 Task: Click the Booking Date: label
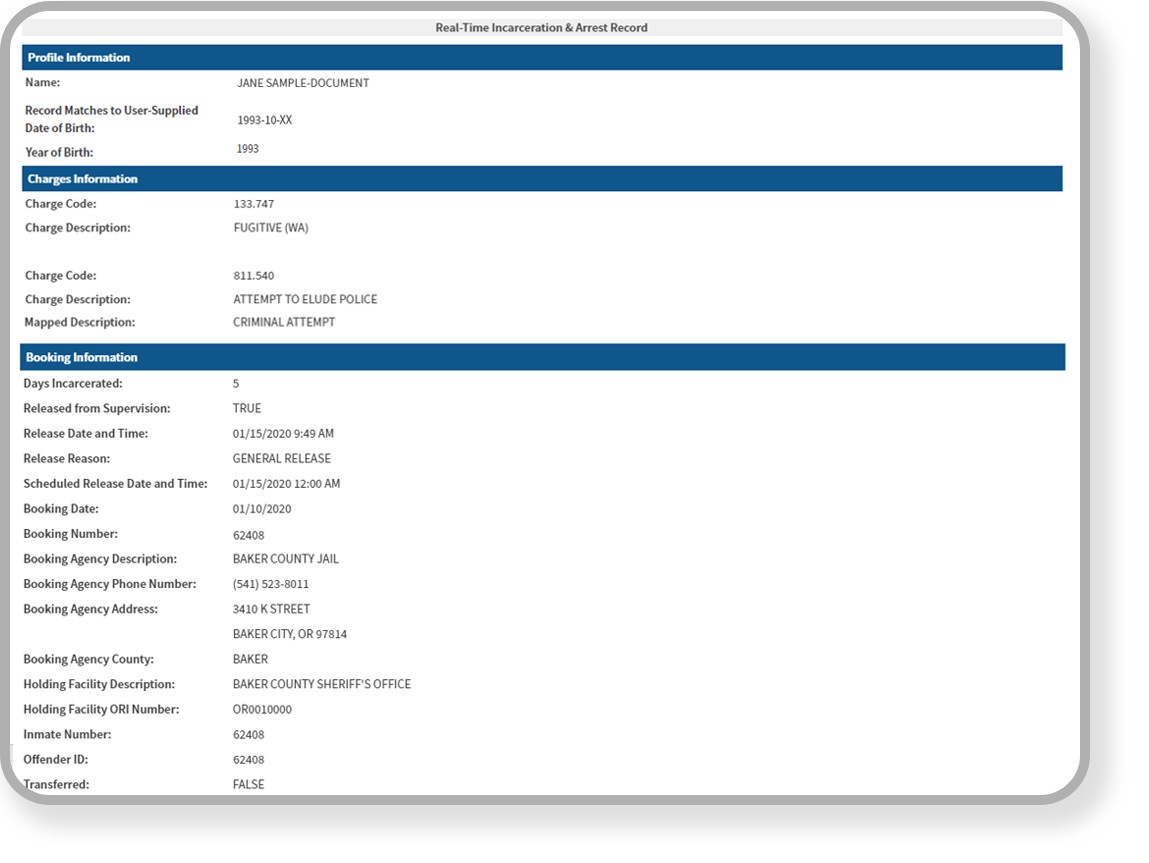point(61,509)
